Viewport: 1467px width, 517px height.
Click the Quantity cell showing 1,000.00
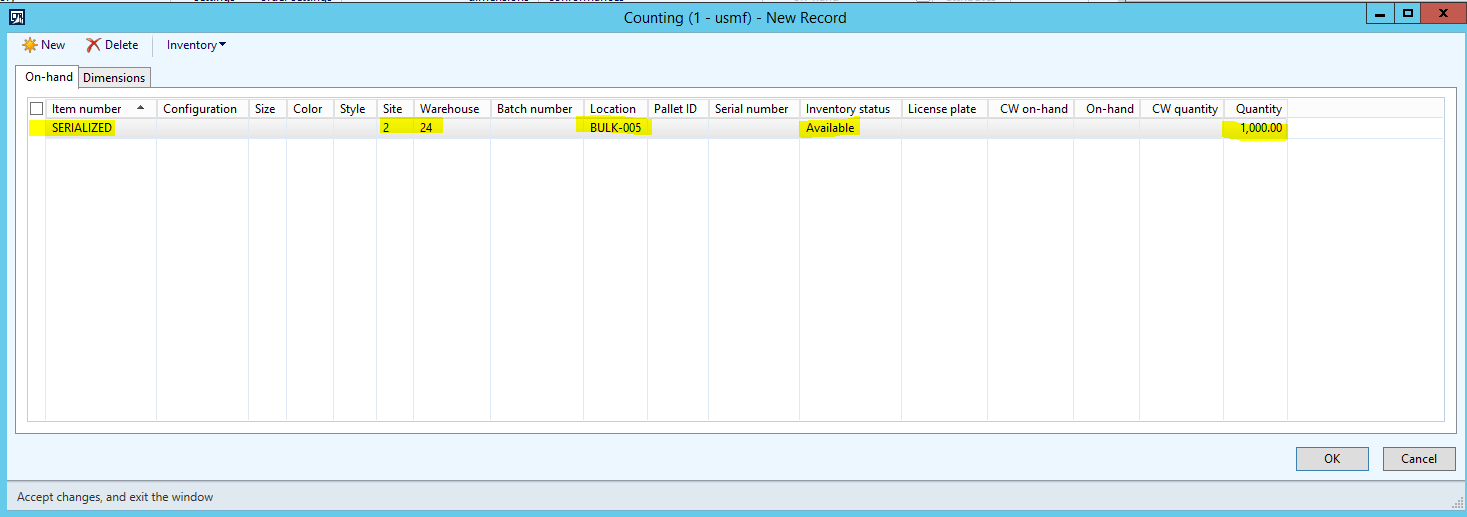[1260, 128]
